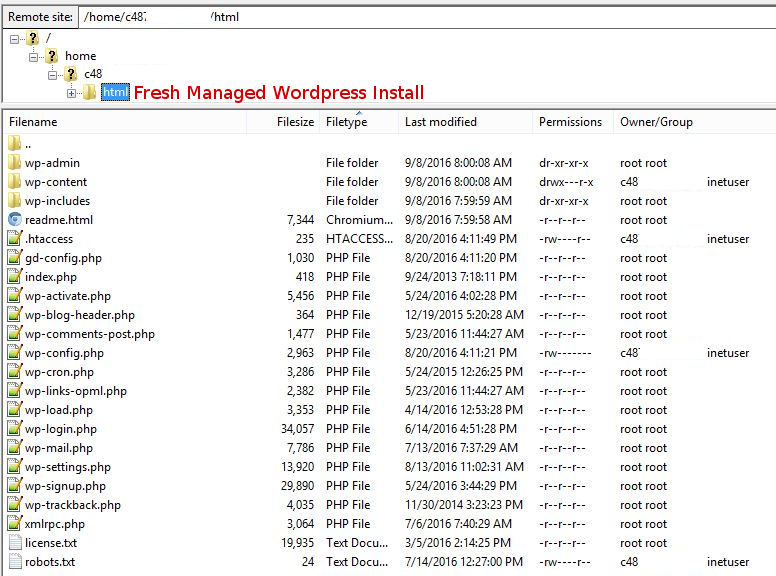Click the html folder icon in tree

click(90, 92)
